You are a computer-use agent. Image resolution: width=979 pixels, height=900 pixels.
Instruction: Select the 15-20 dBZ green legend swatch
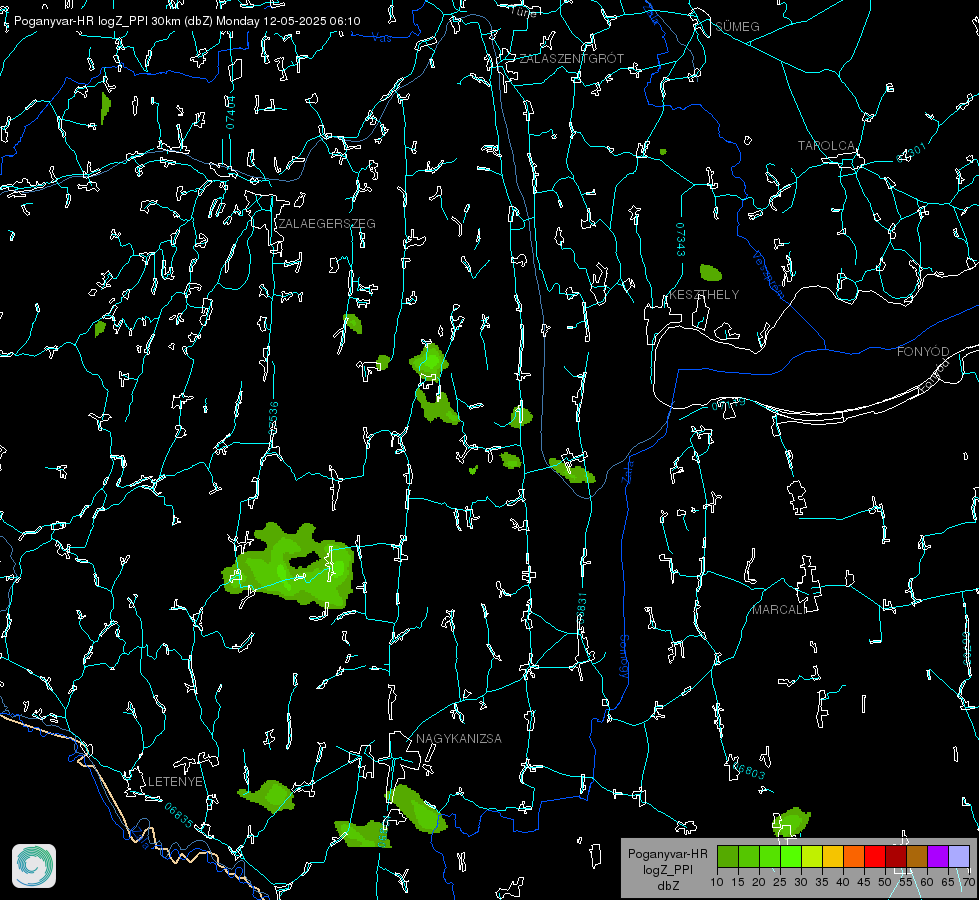coord(749,856)
